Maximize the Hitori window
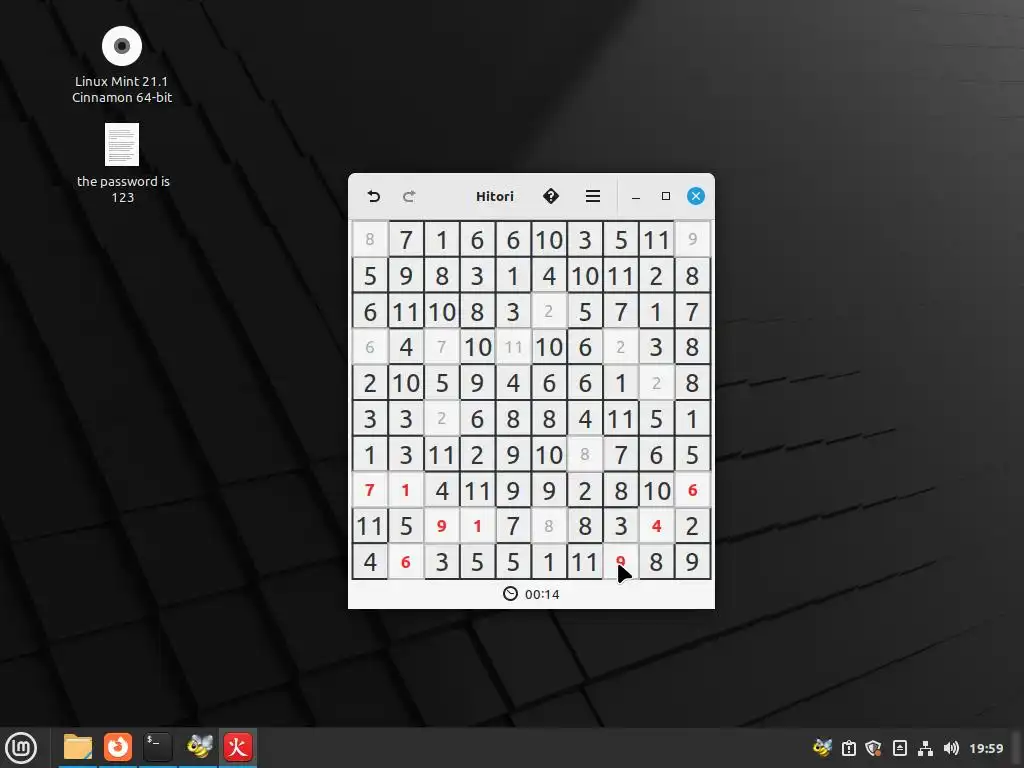Viewport: 1024px width, 768px height. 665,196
